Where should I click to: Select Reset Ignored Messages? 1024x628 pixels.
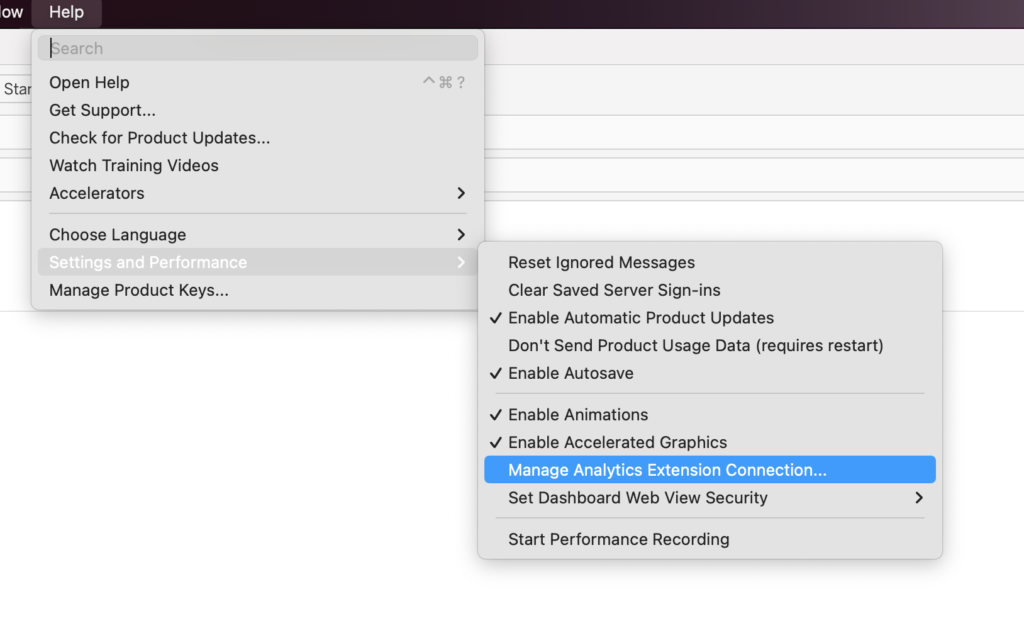(x=601, y=263)
